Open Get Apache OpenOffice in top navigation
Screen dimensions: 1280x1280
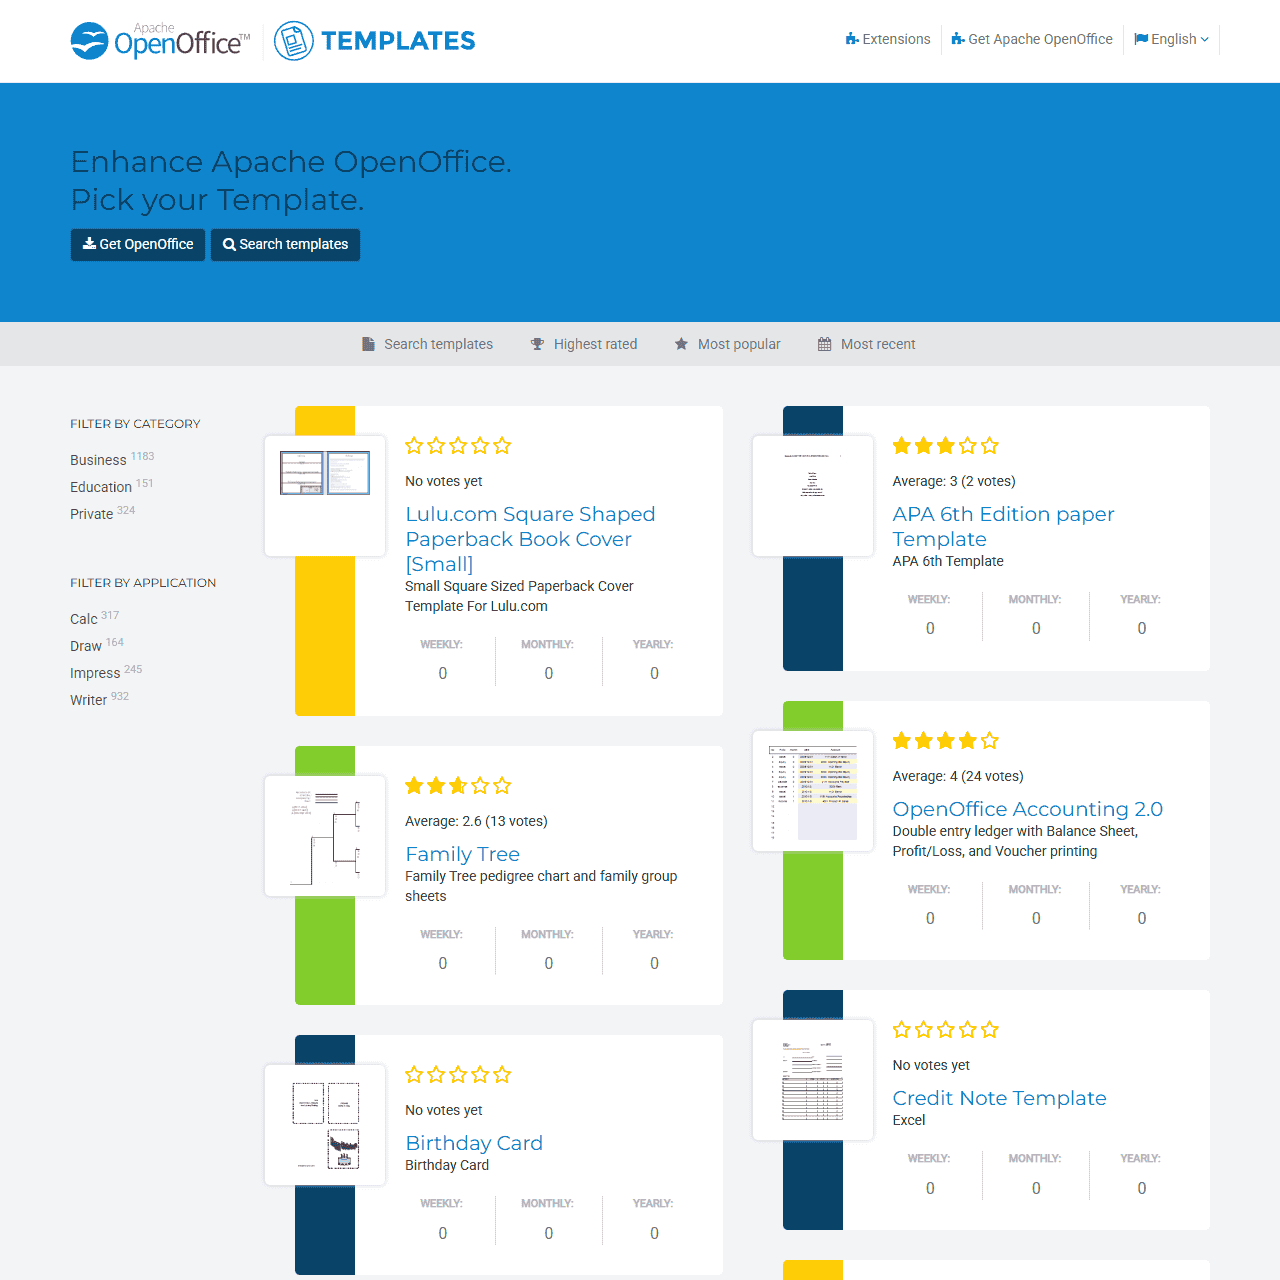(1031, 39)
